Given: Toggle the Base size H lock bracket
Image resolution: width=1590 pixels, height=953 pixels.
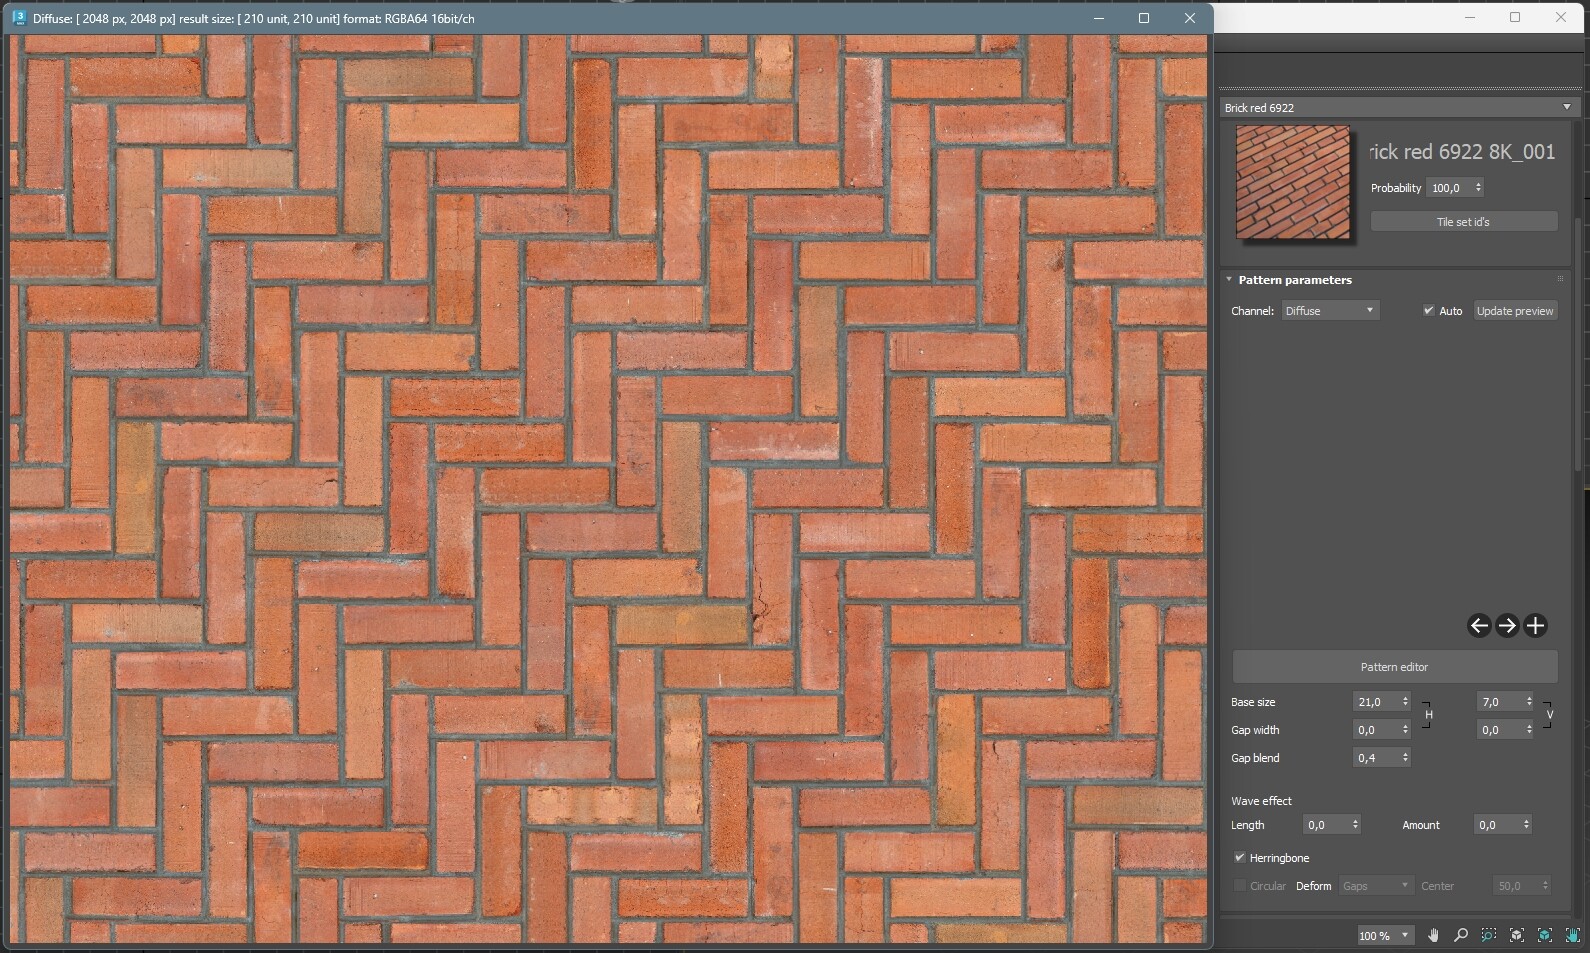Looking at the screenshot, I should pos(1427,714).
